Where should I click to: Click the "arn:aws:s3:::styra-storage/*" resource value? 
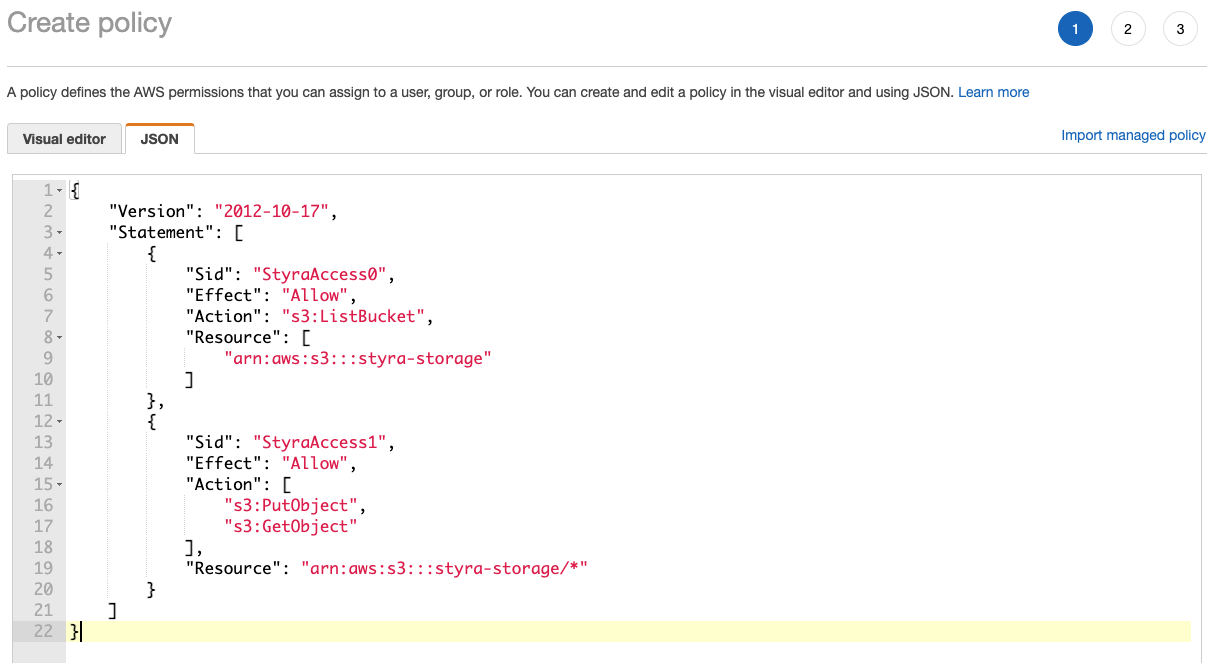[x=444, y=568]
